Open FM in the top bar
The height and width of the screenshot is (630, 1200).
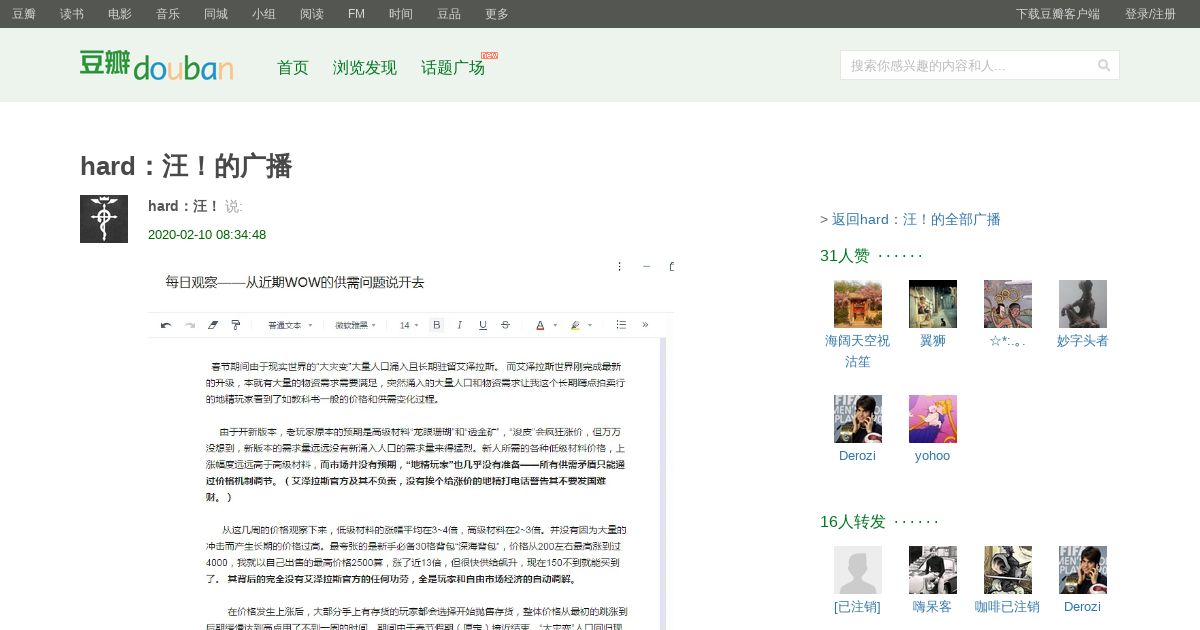point(356,14)
